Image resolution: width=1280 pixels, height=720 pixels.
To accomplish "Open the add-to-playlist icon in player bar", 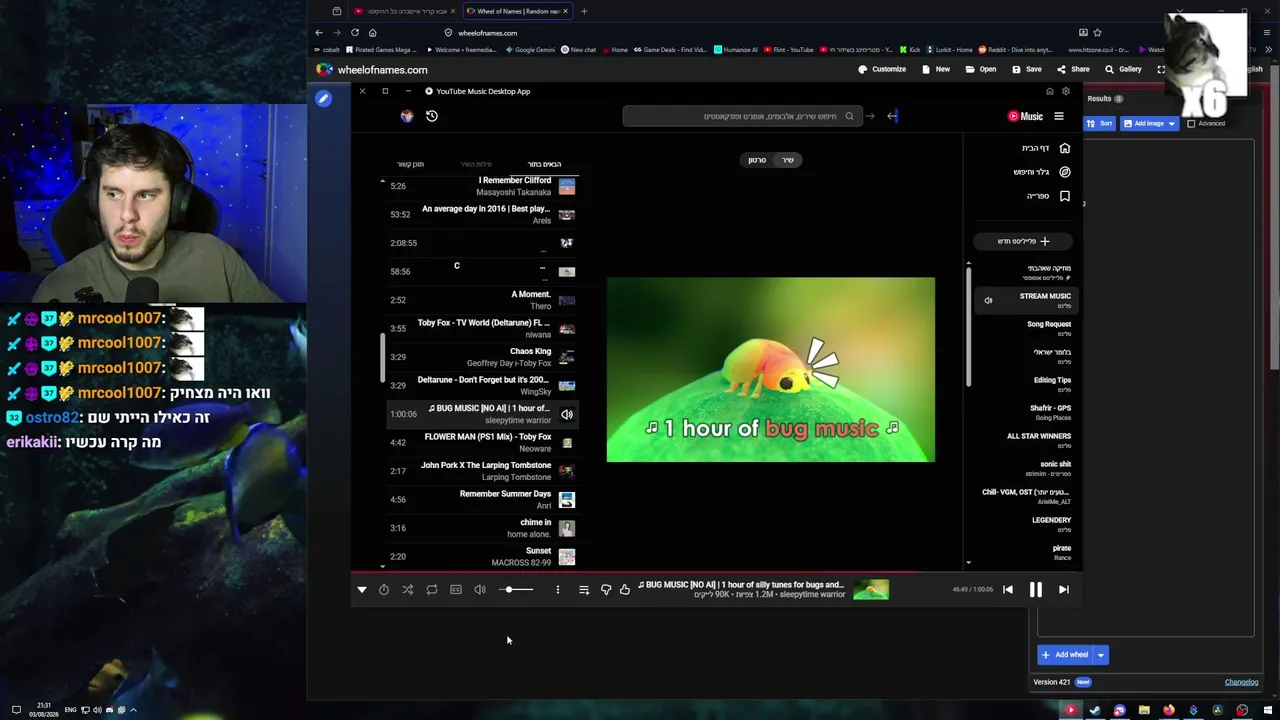I will pos(584,590).
